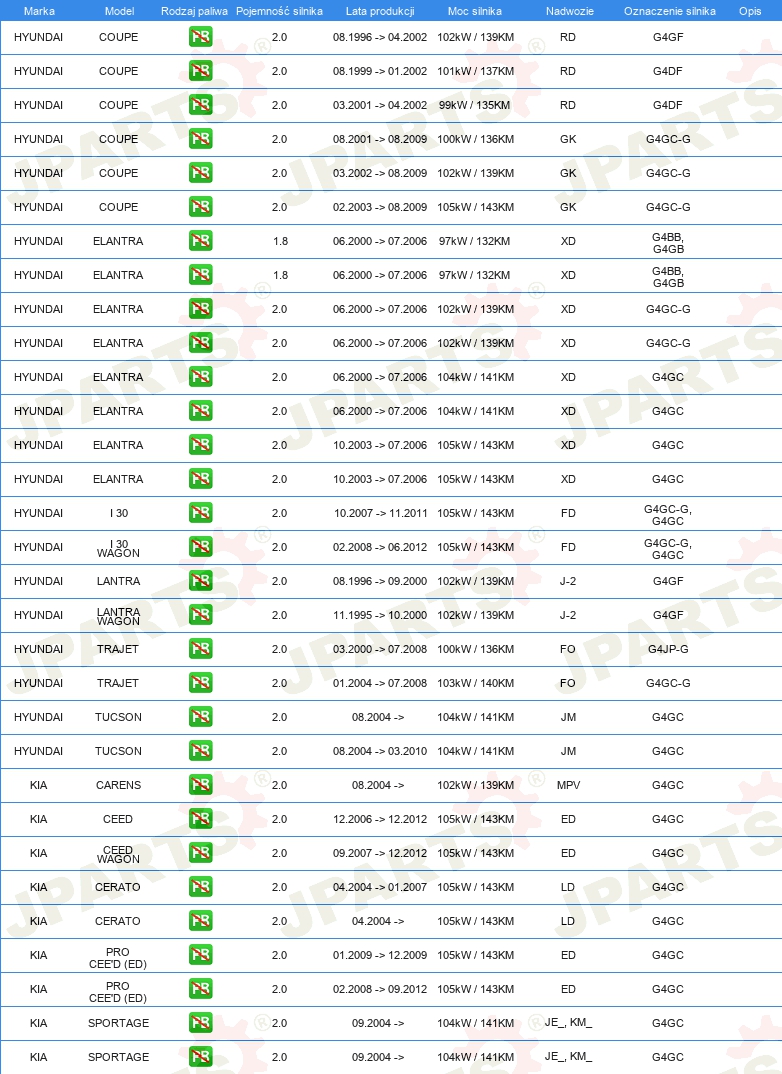782x1074 pixels.
Task: Click the fuel icon in the KIA CARENS row
Action: tap(201, 785)
